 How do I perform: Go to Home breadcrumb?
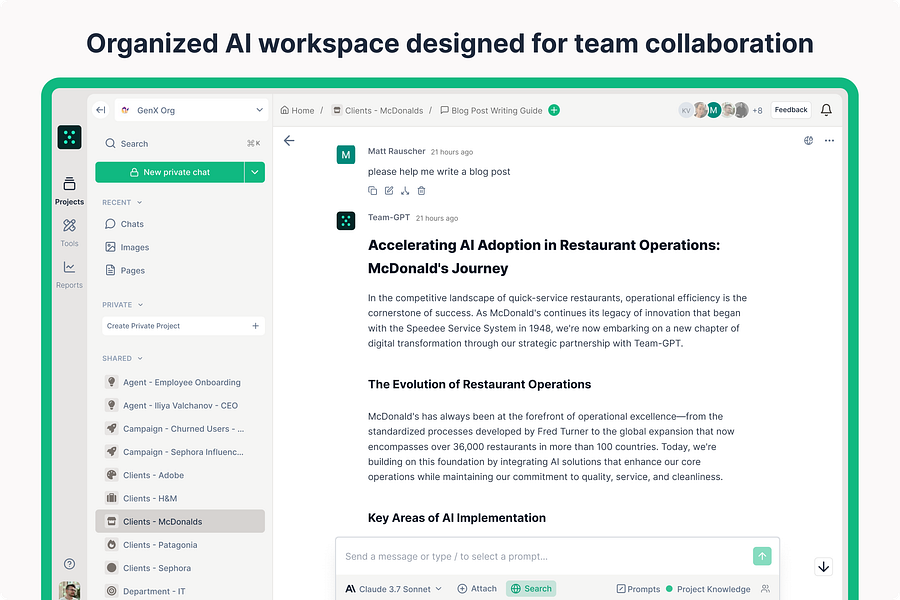tap(297, 110)
